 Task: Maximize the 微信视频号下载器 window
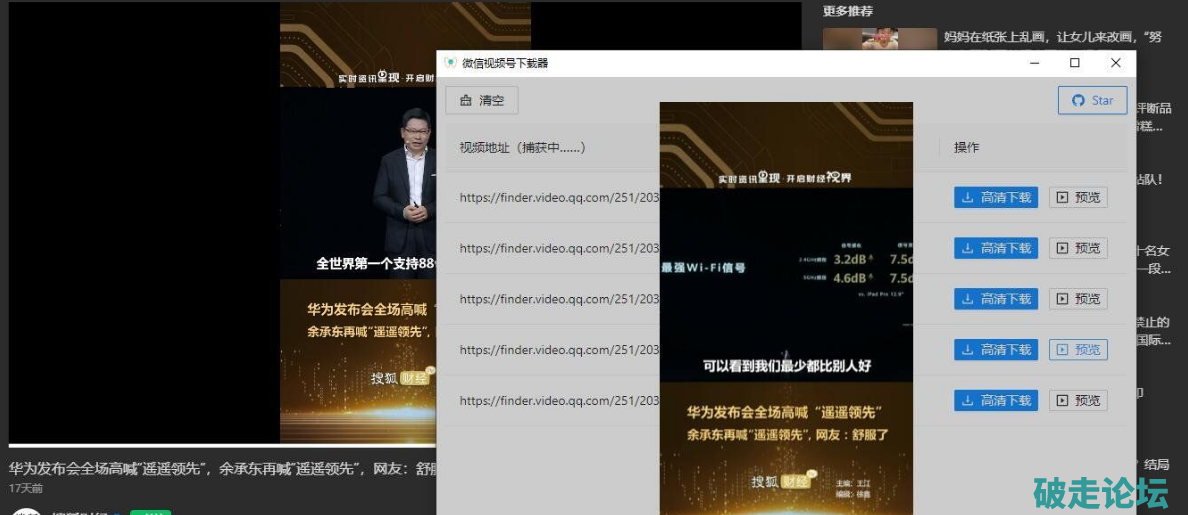(1075, 63)
